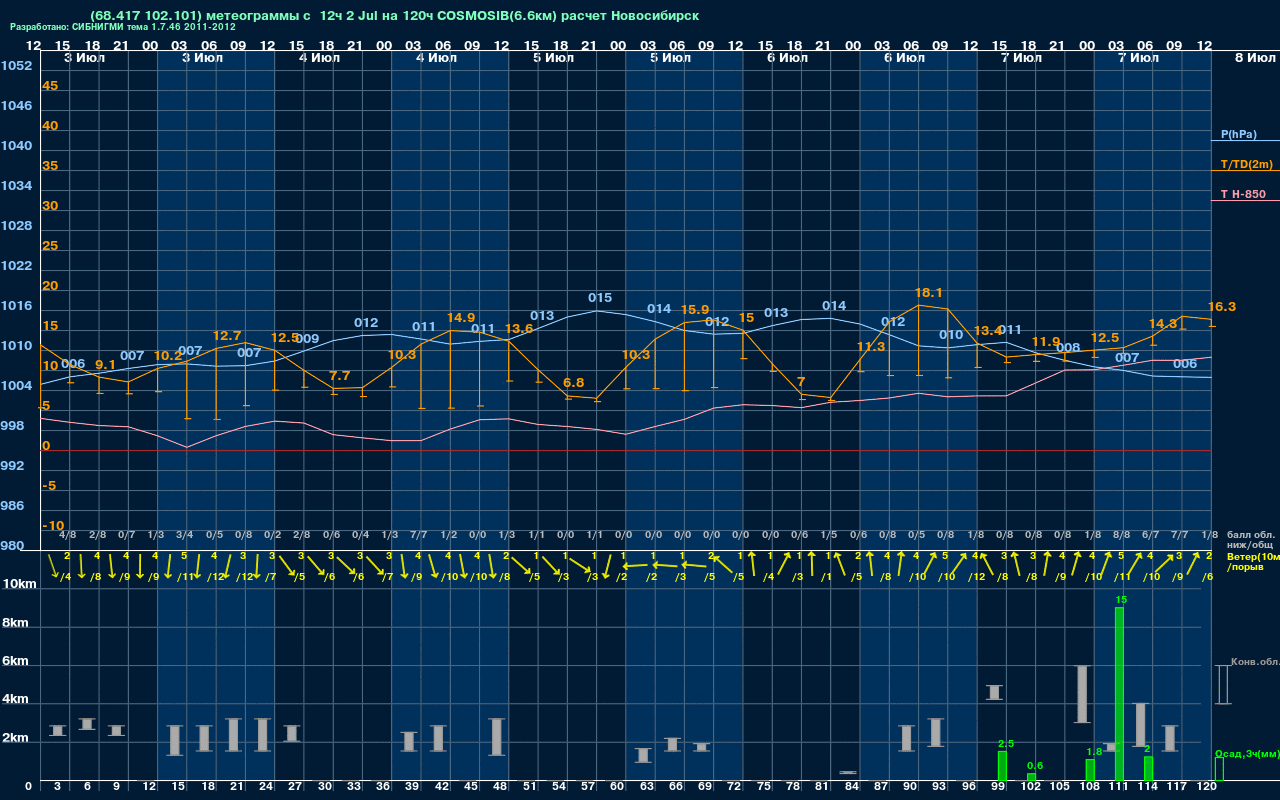Click forecast hour 48 on bottom axis
The height and width of the screenshot is (800, 1280).
click(x=501, y=787)
